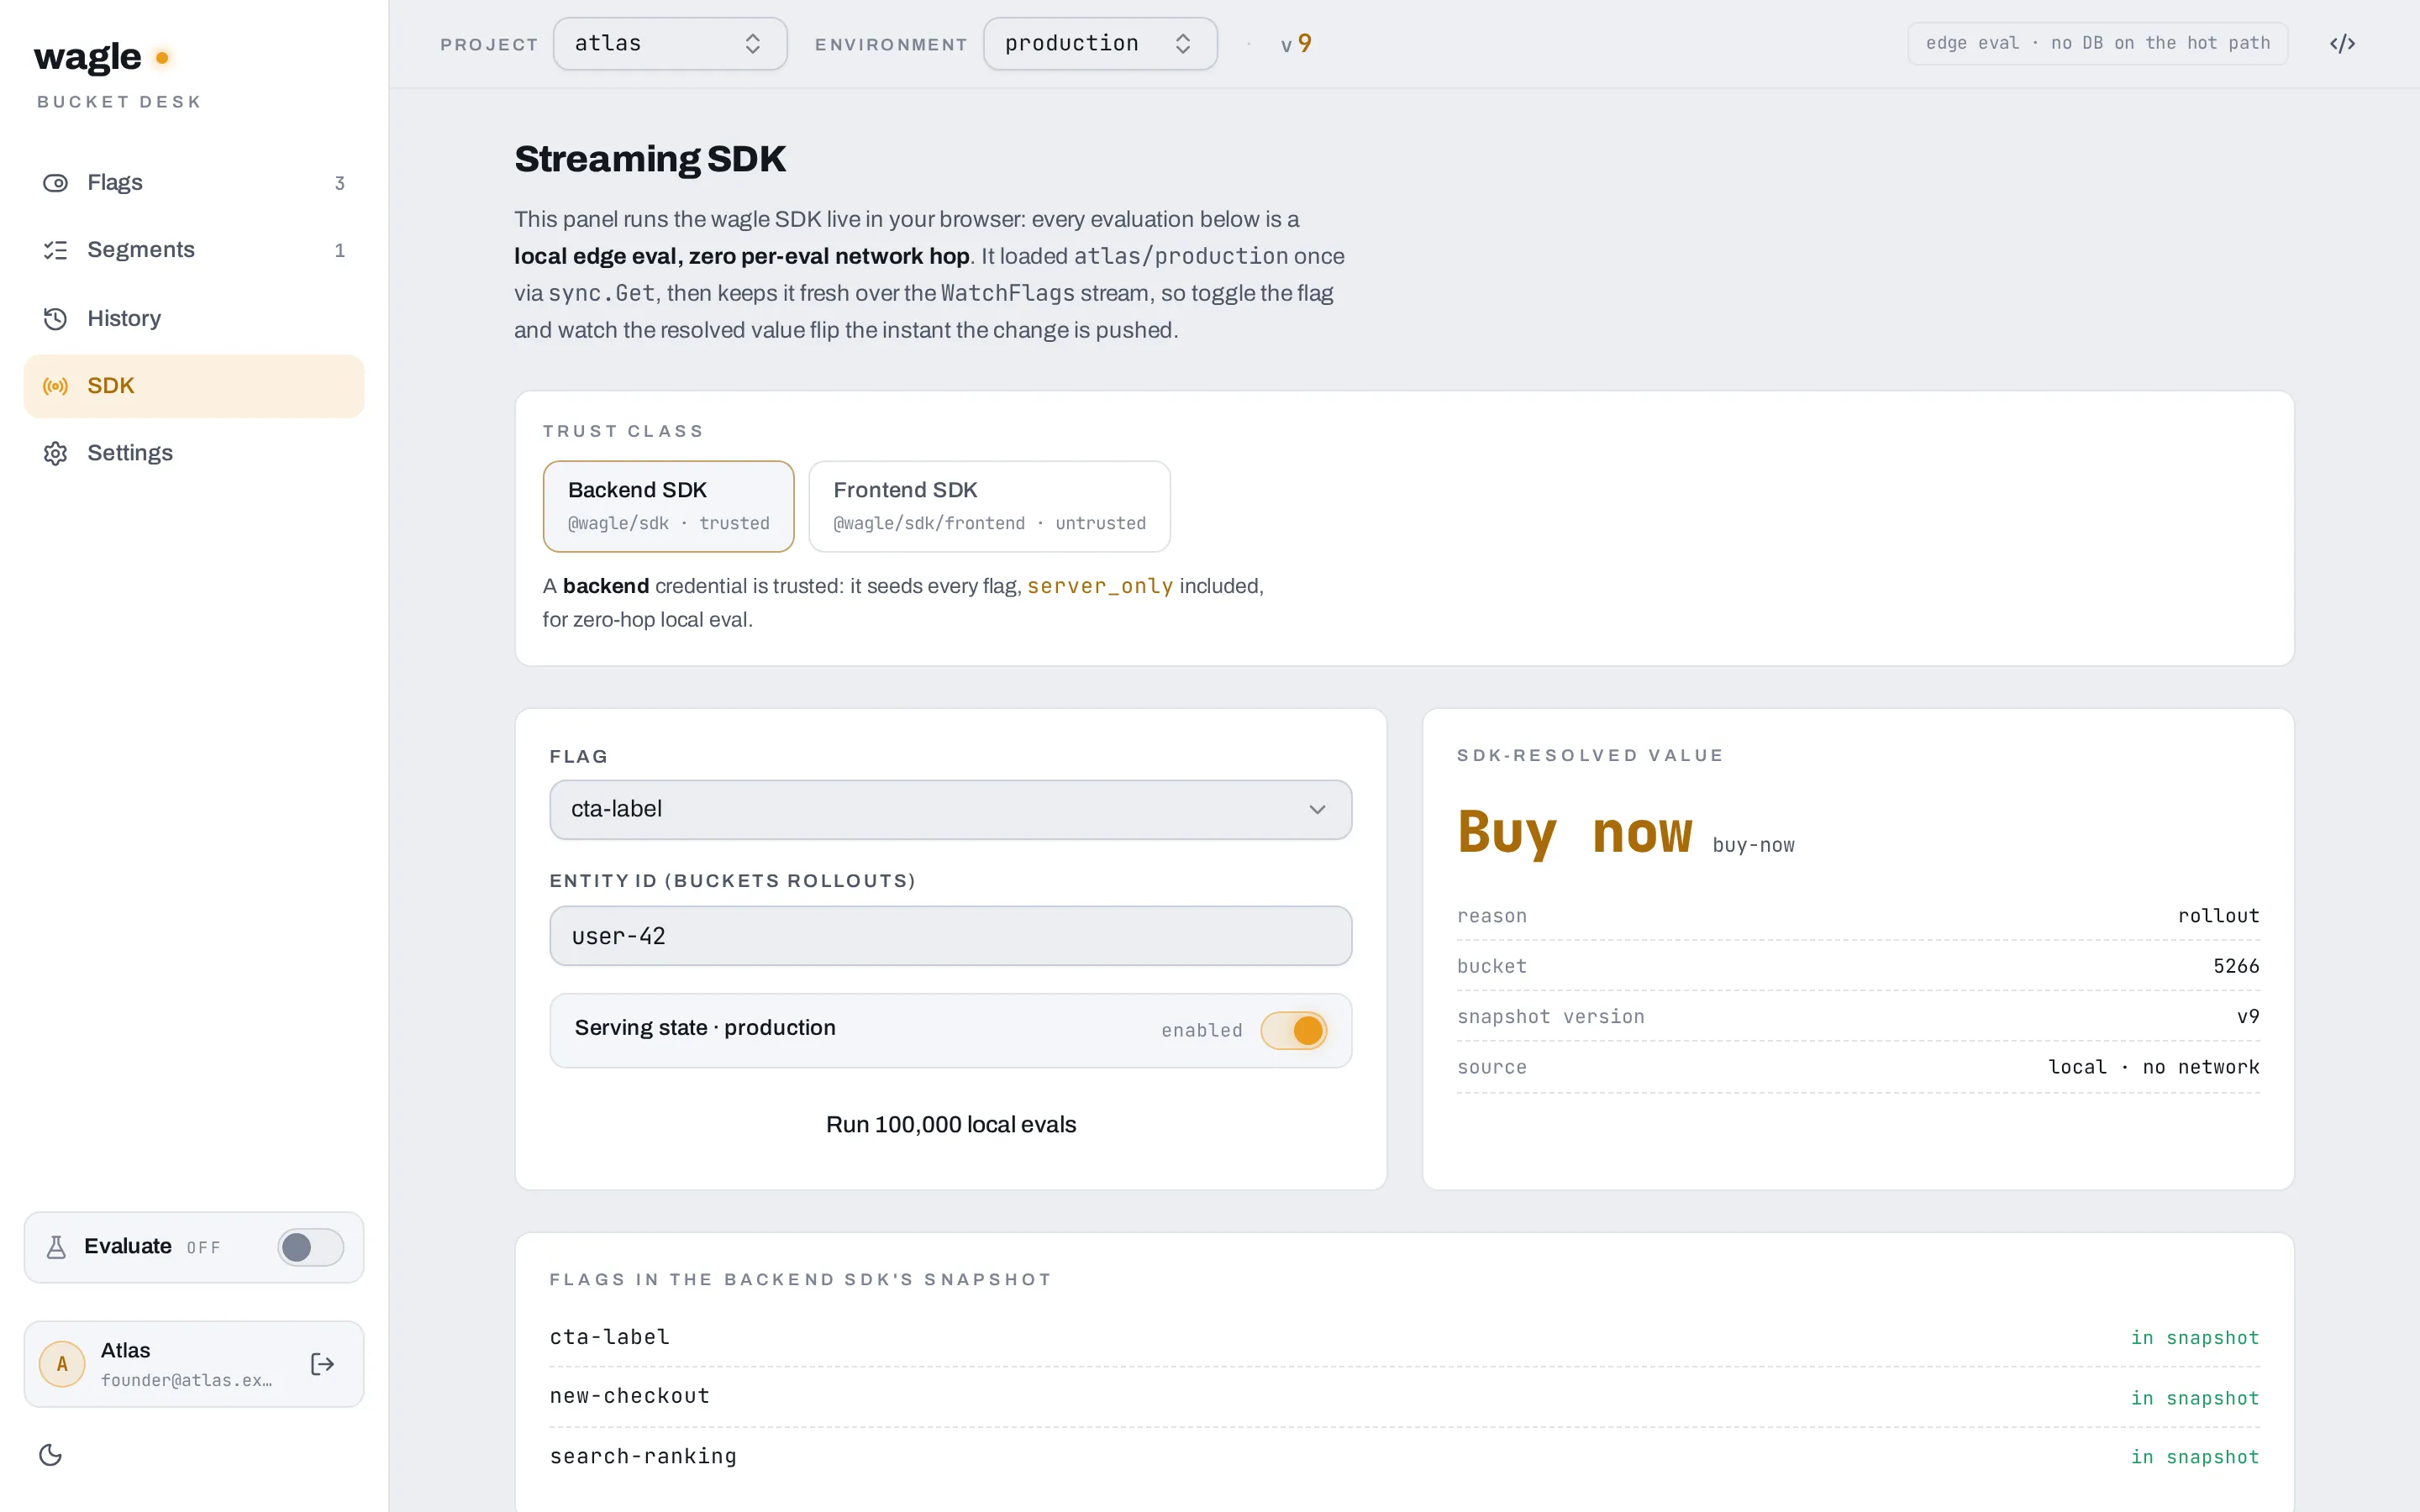Click the Streaming SDK heading

(650, 159)
